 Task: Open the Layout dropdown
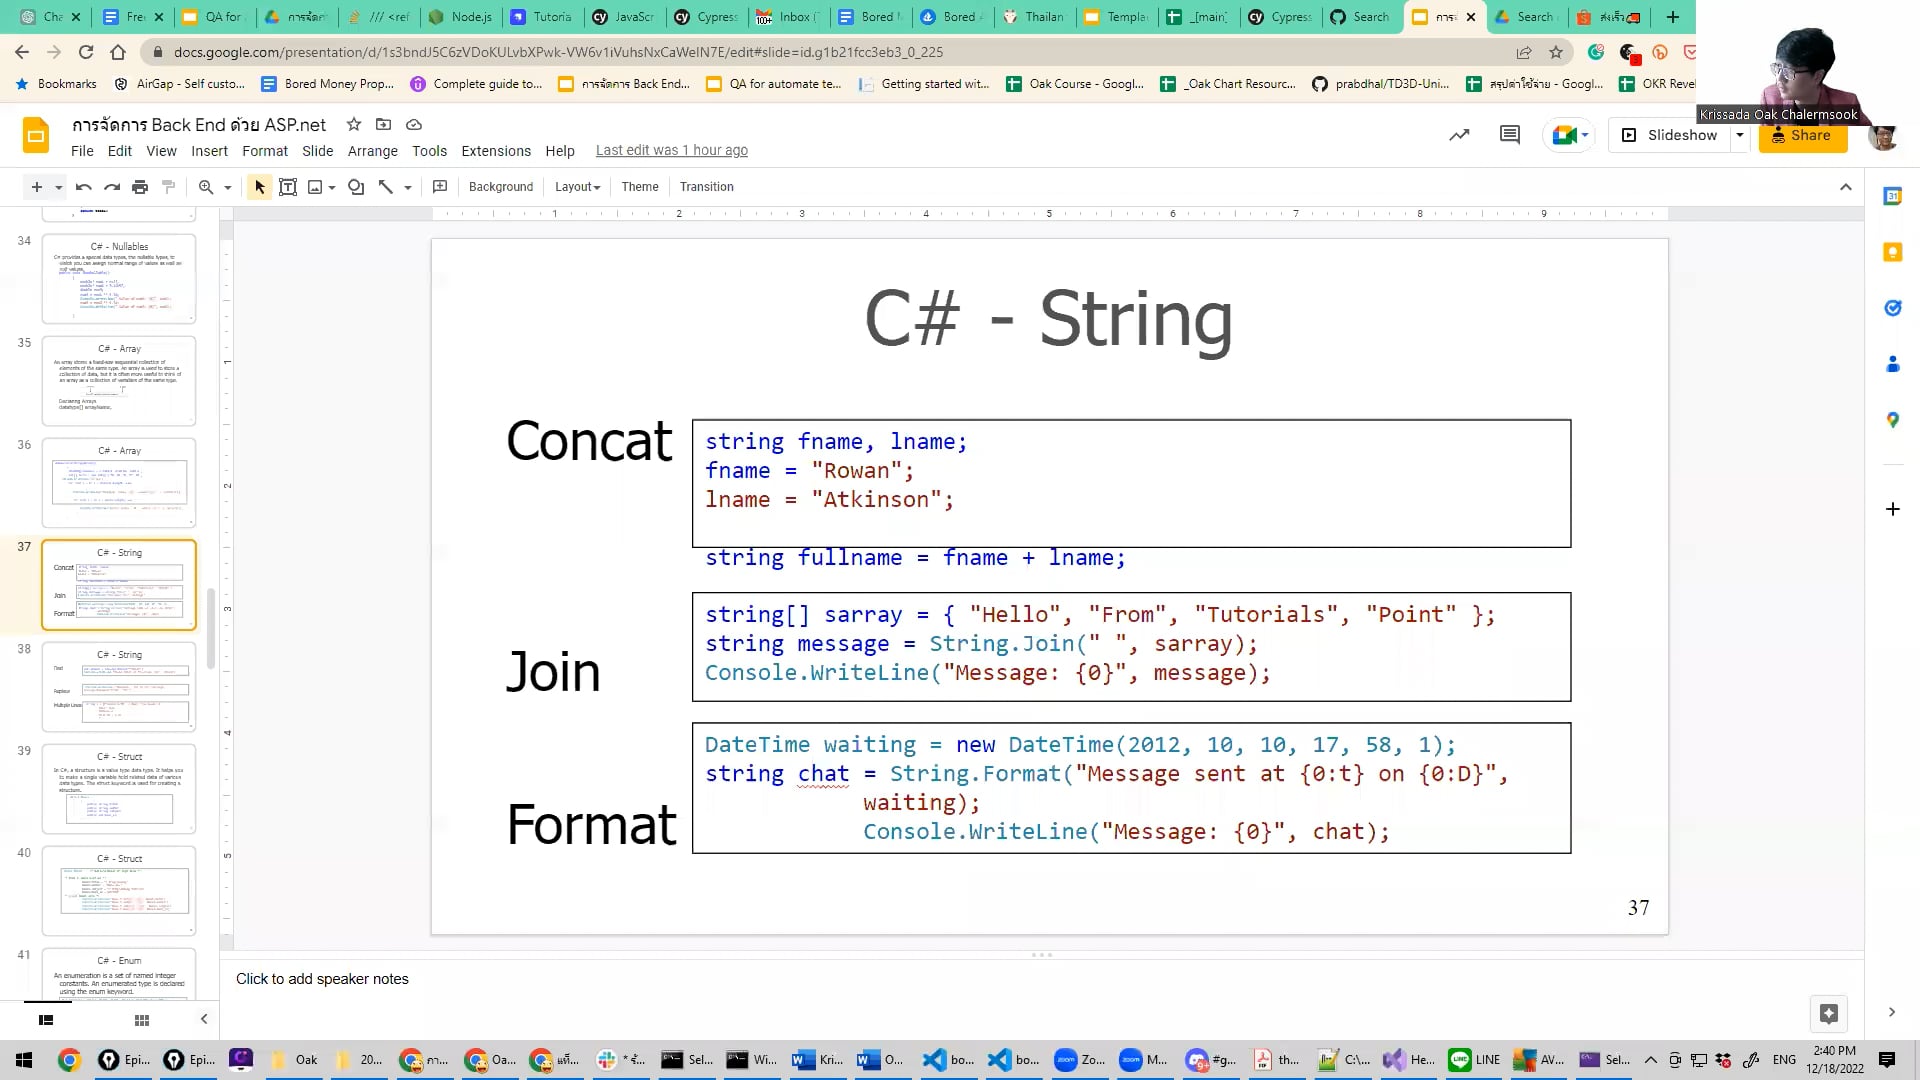pyautogui.click(x=576, y=186)
